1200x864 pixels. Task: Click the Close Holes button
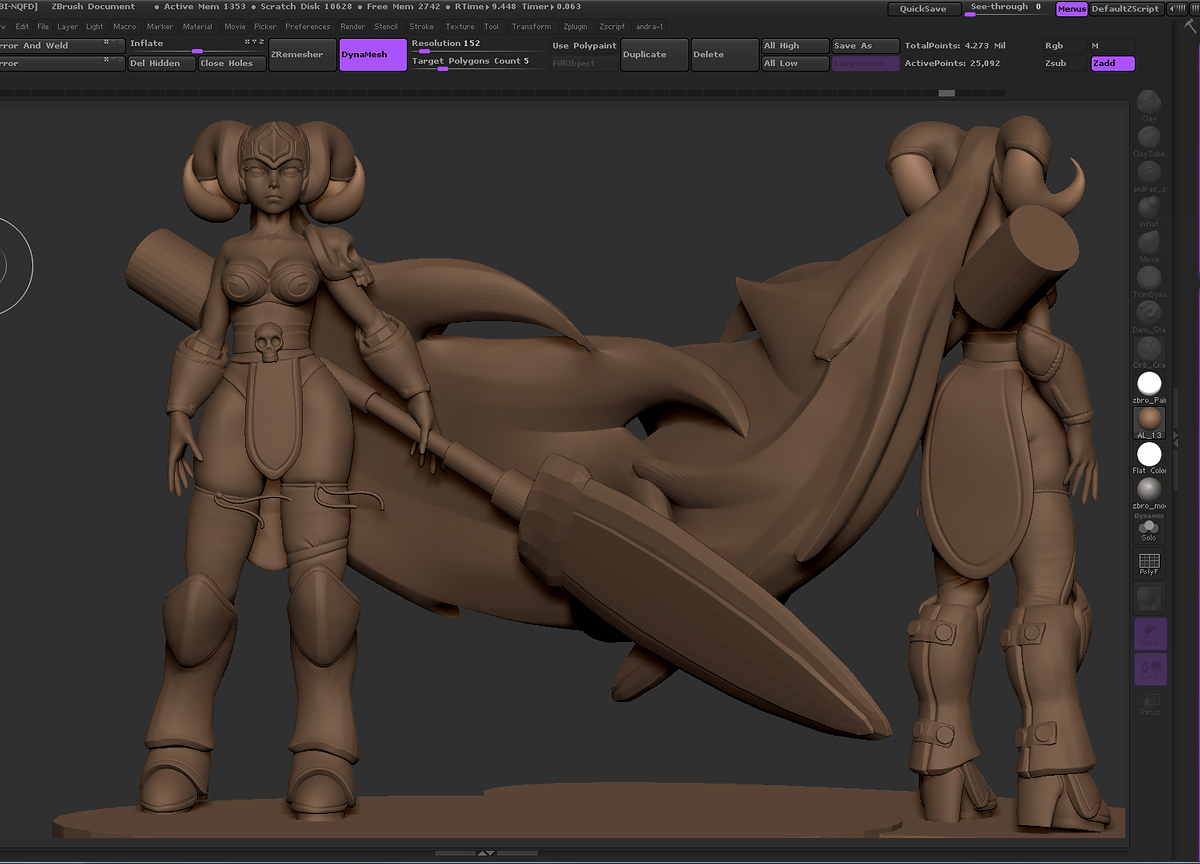(232, 63)
